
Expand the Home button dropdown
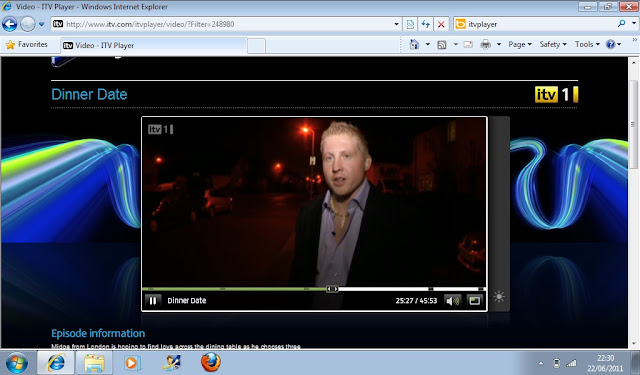(x=428, y=44)
